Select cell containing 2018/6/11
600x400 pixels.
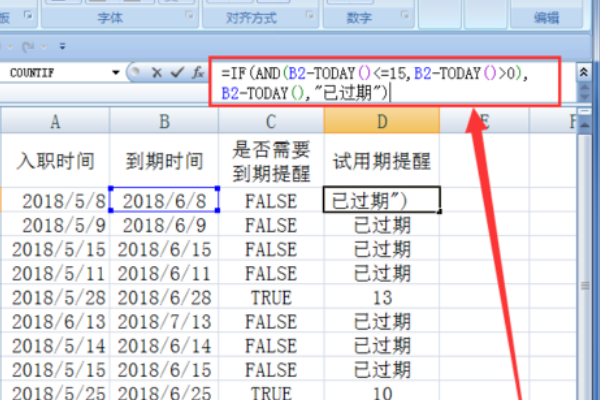pyautogui.click(x=164, y=272)
